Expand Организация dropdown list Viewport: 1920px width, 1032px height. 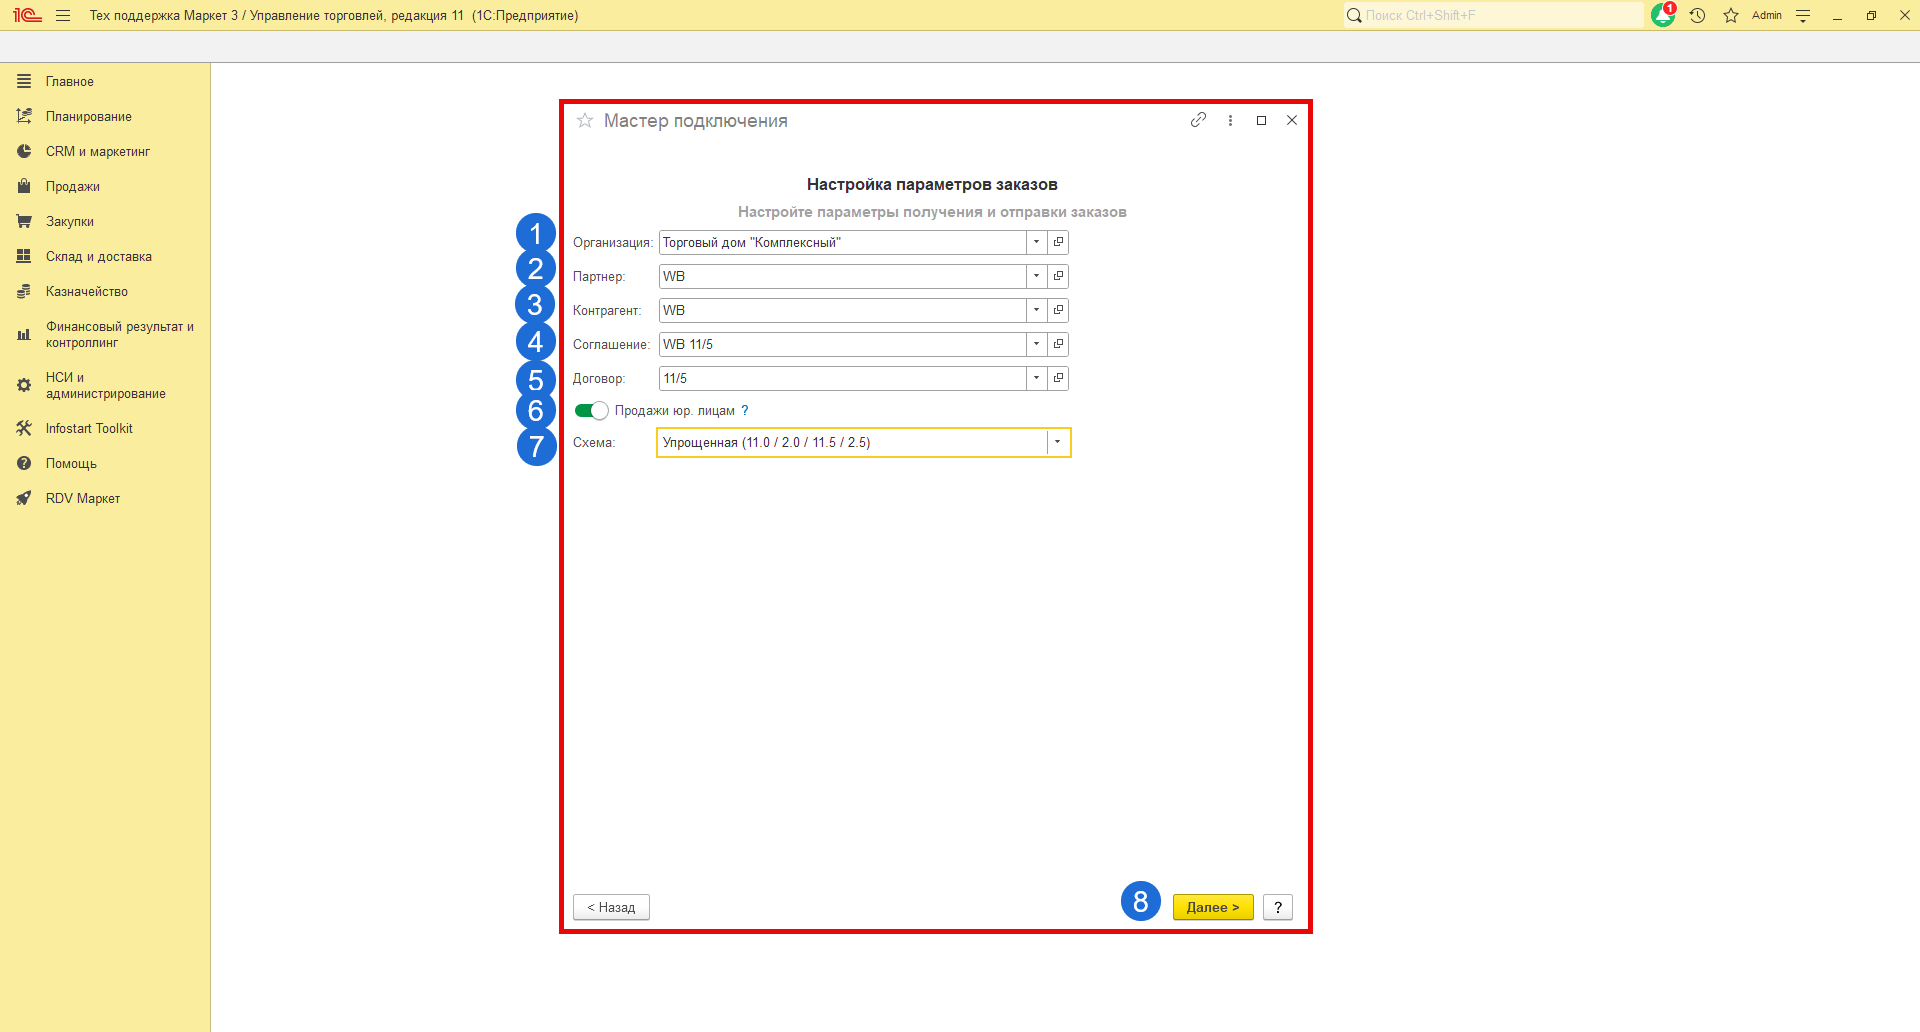(1036, 242)
